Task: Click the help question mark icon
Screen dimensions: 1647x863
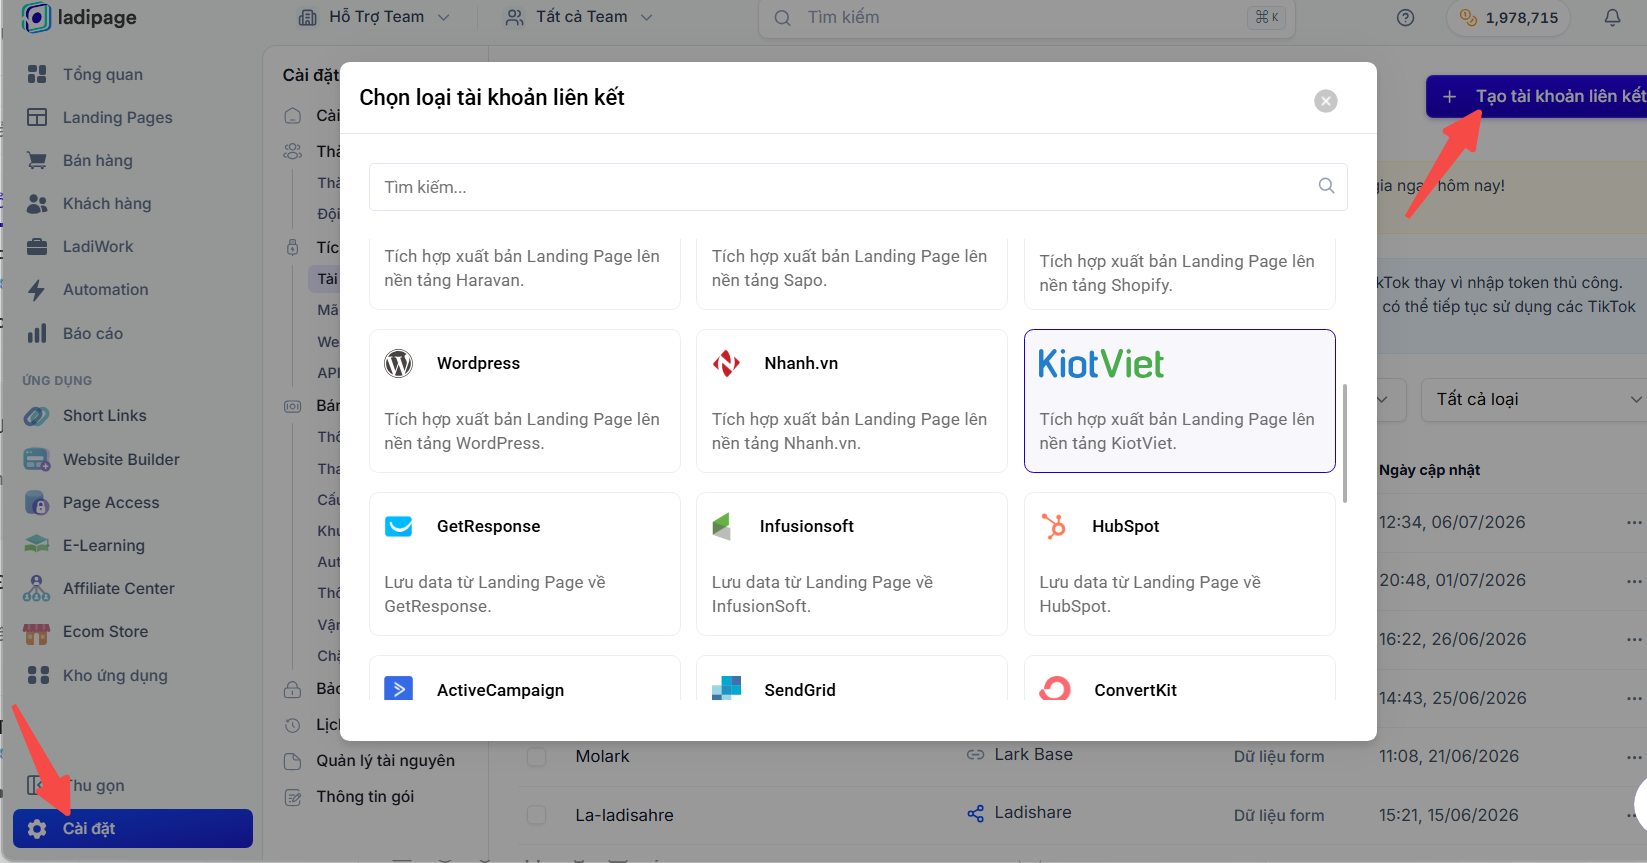Action: [x=1405, y=17]
